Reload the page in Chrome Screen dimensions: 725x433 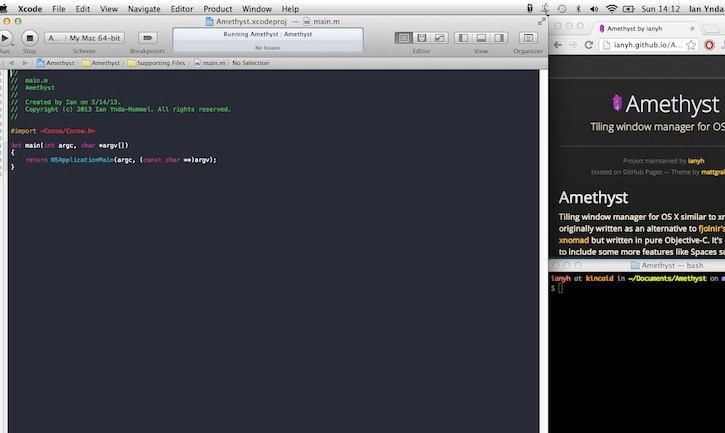[x=589, y=45]
